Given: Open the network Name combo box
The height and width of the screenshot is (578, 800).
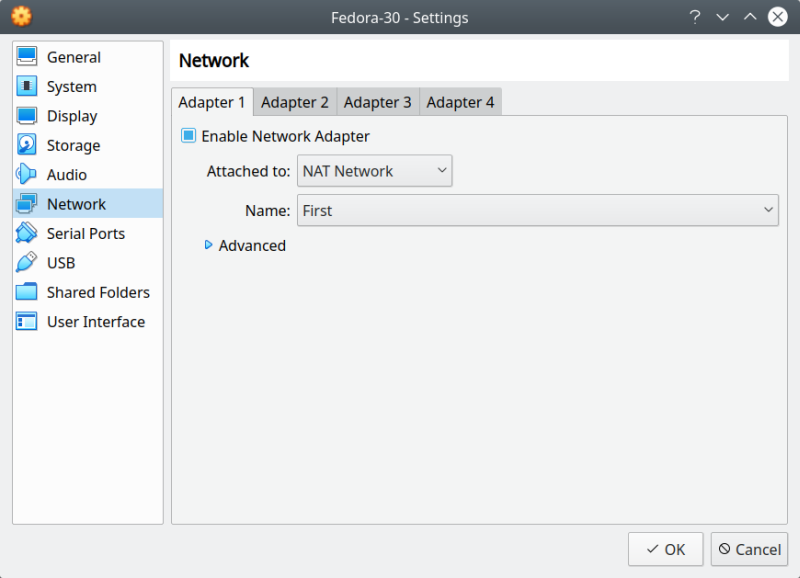Looking at the screenshot, I should [x=538, y=210].
